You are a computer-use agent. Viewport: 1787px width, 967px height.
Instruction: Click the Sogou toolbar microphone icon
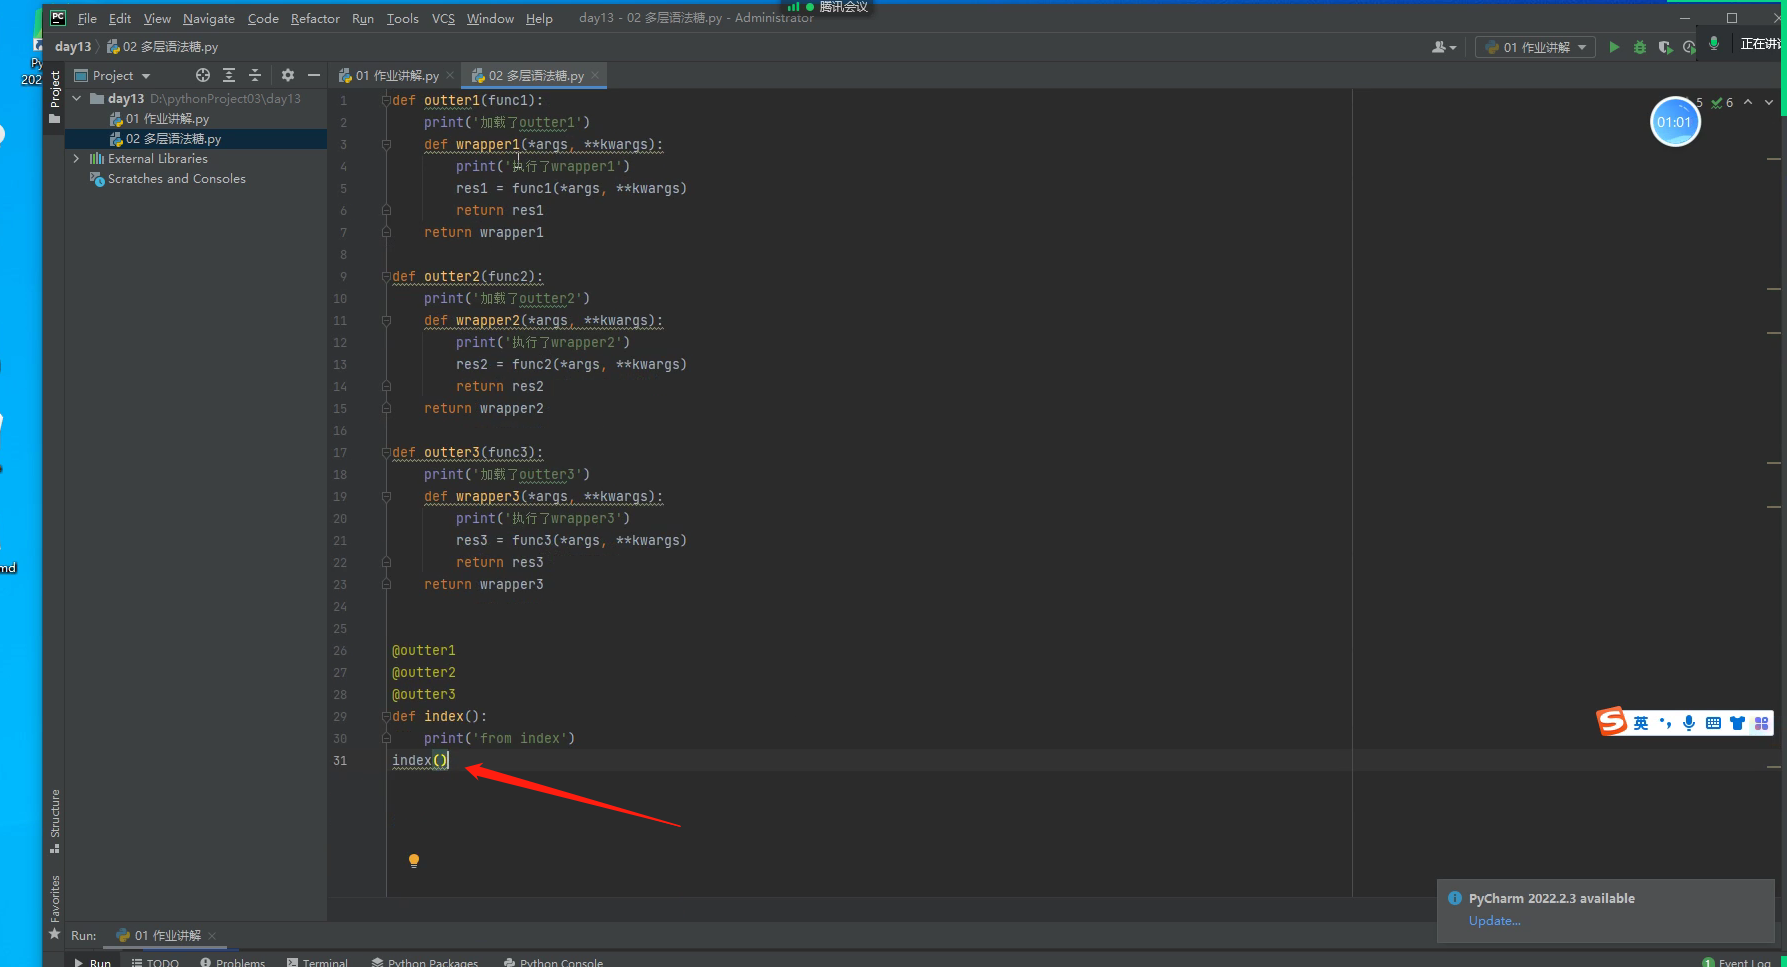pyautogui.click(x=1689, y=723)
